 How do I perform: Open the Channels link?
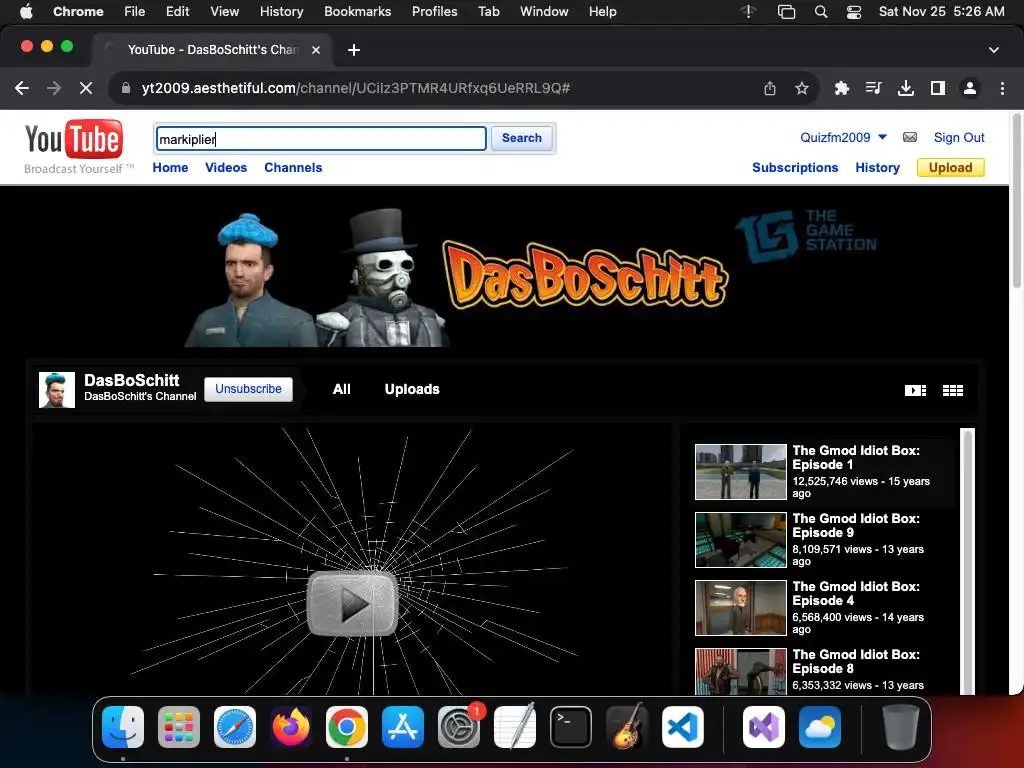pos(293,168)
